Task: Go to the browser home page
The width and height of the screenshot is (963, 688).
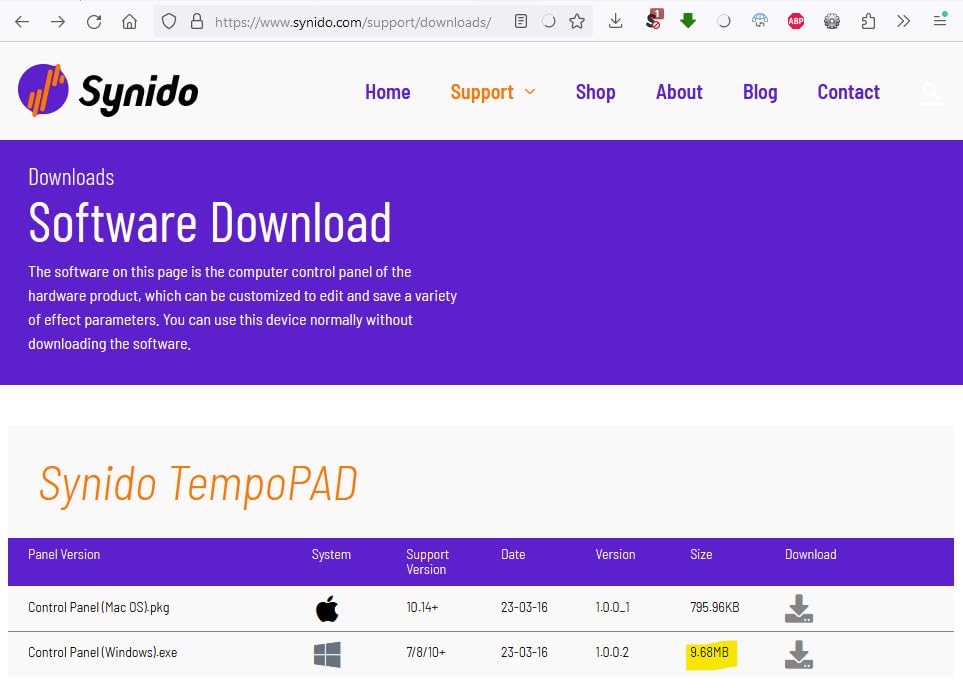Action: 129,21
